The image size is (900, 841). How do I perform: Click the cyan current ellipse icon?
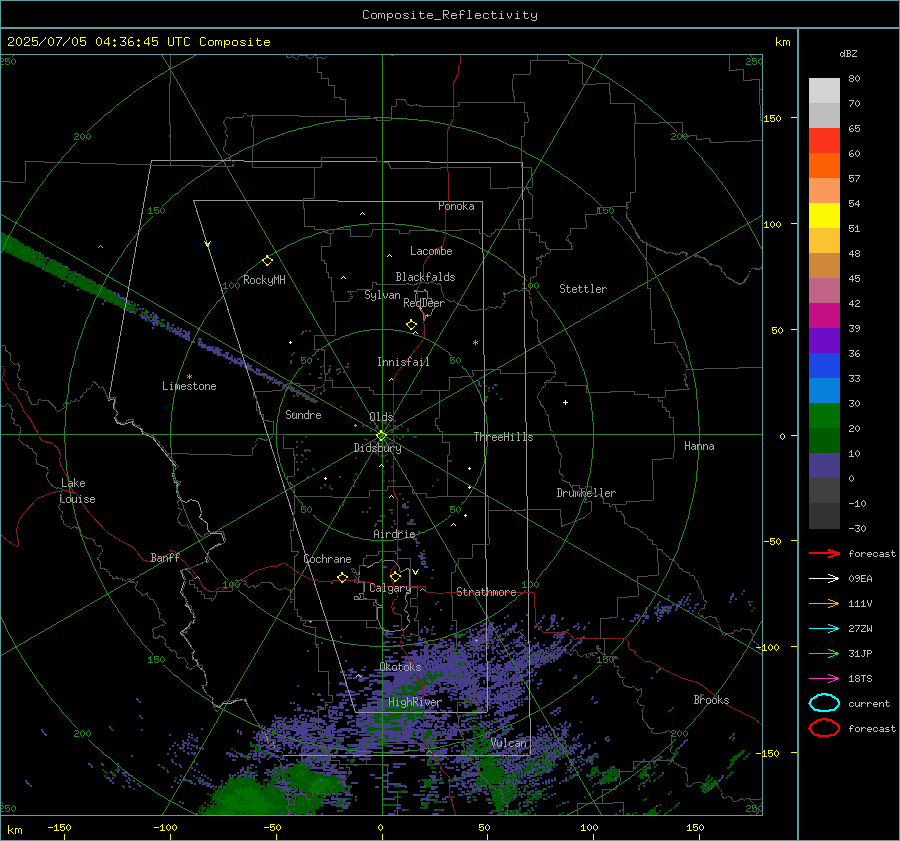[x=824, y=703]
